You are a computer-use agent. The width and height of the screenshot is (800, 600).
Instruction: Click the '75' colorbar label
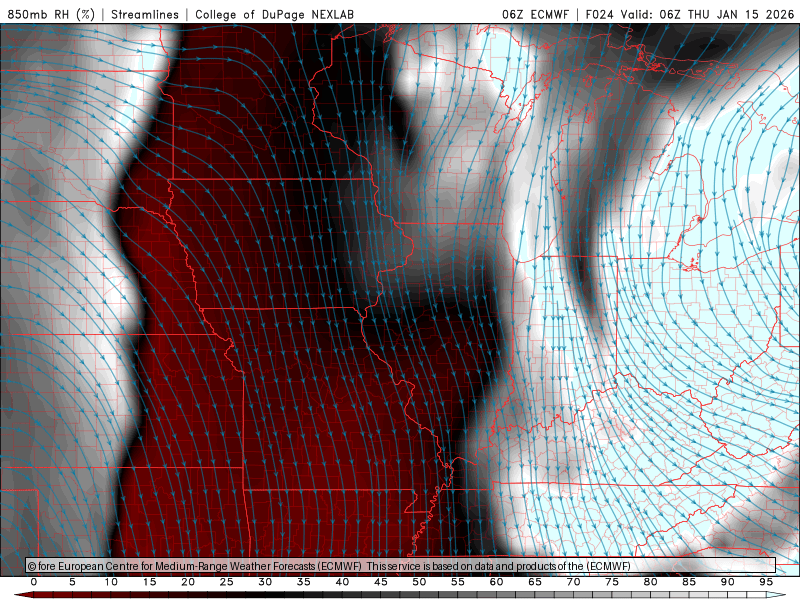click(x=611, y=582)
